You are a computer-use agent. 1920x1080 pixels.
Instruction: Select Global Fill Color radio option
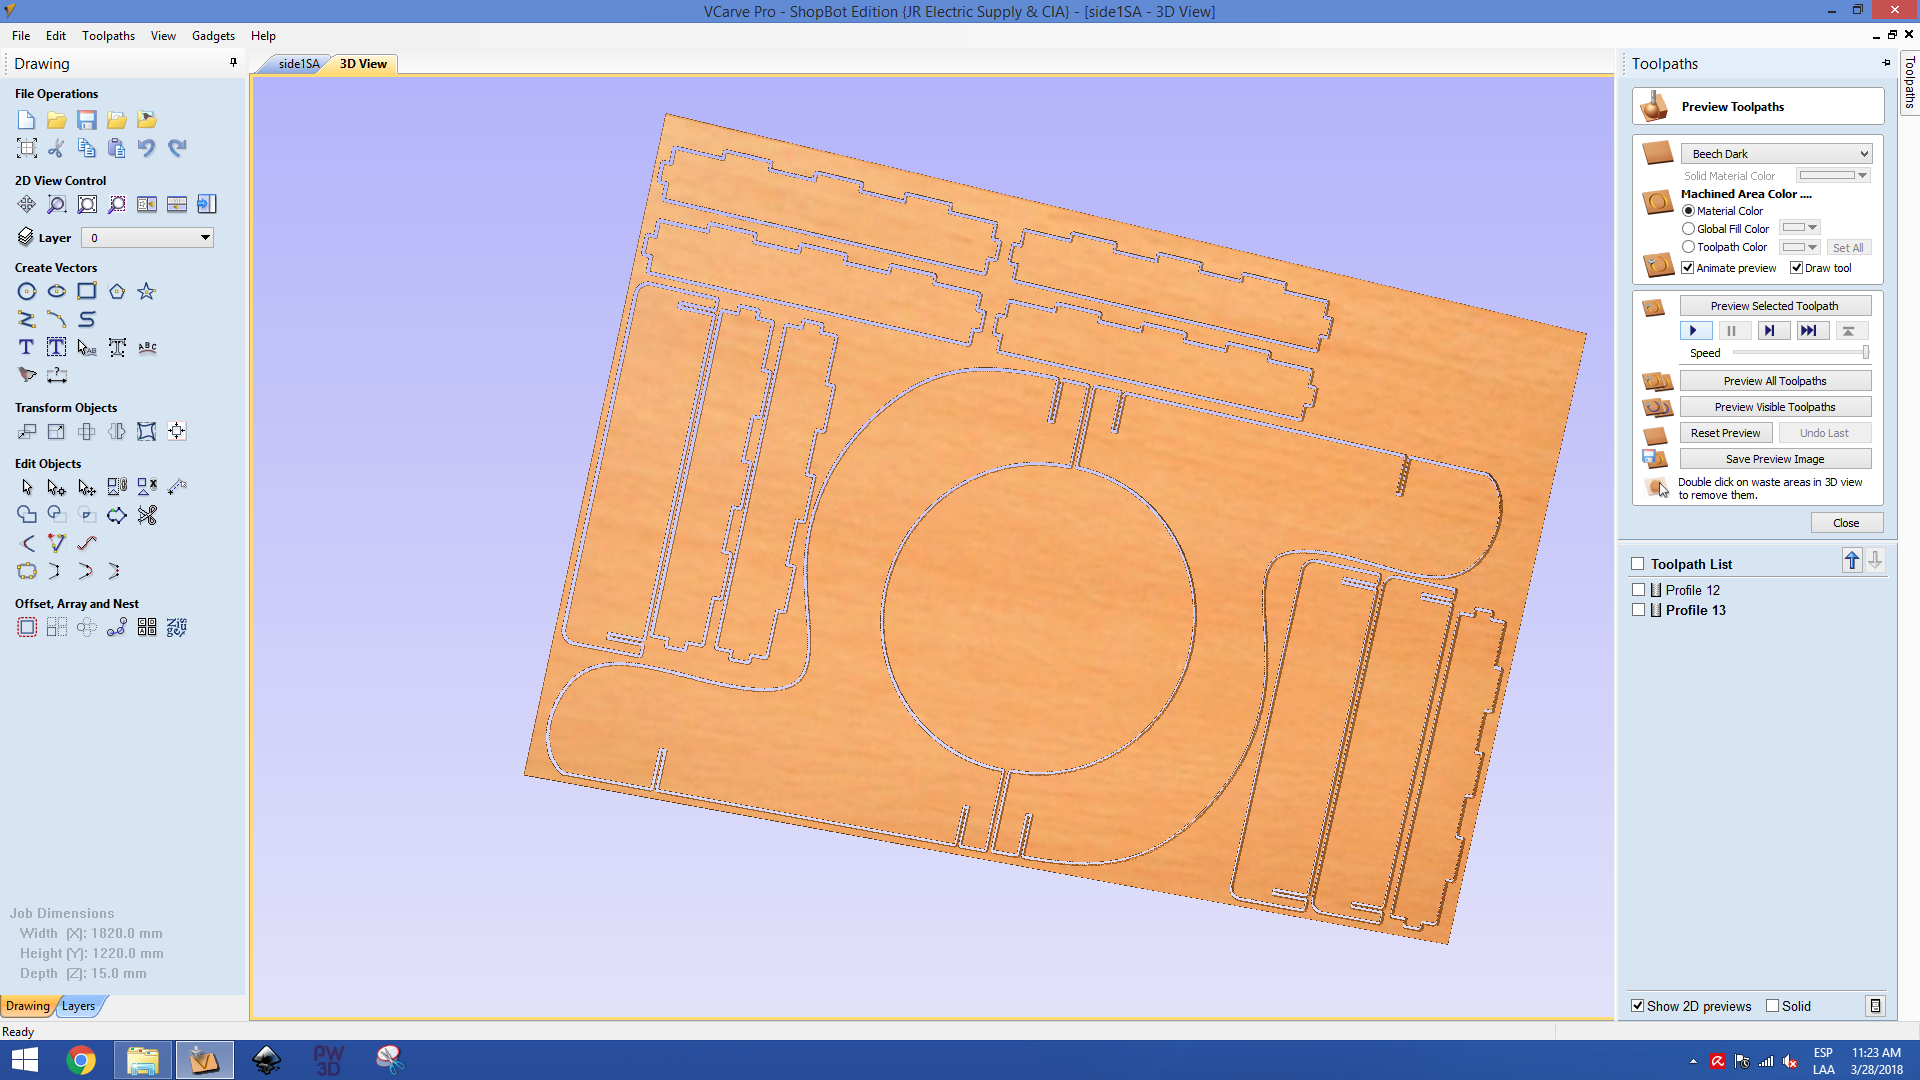pos(1688,229)
